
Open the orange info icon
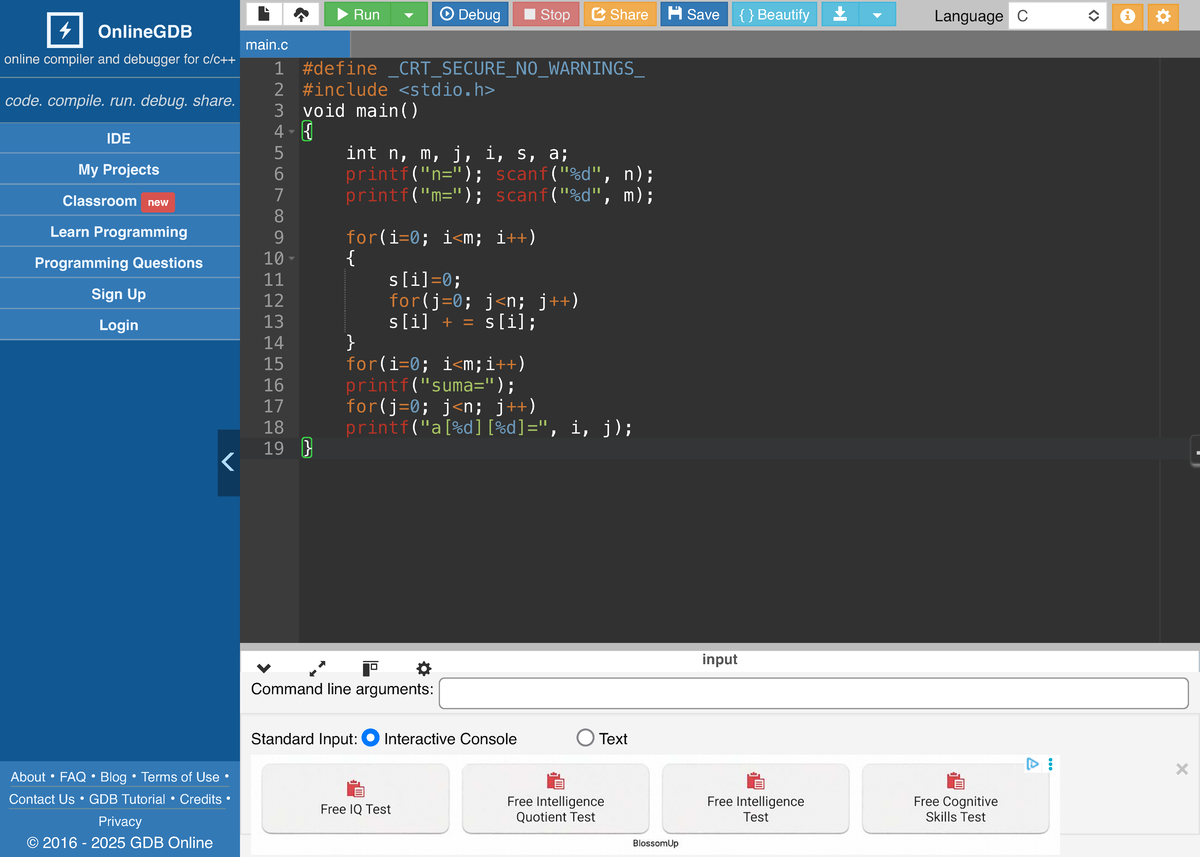click(x=1127, y=16)
